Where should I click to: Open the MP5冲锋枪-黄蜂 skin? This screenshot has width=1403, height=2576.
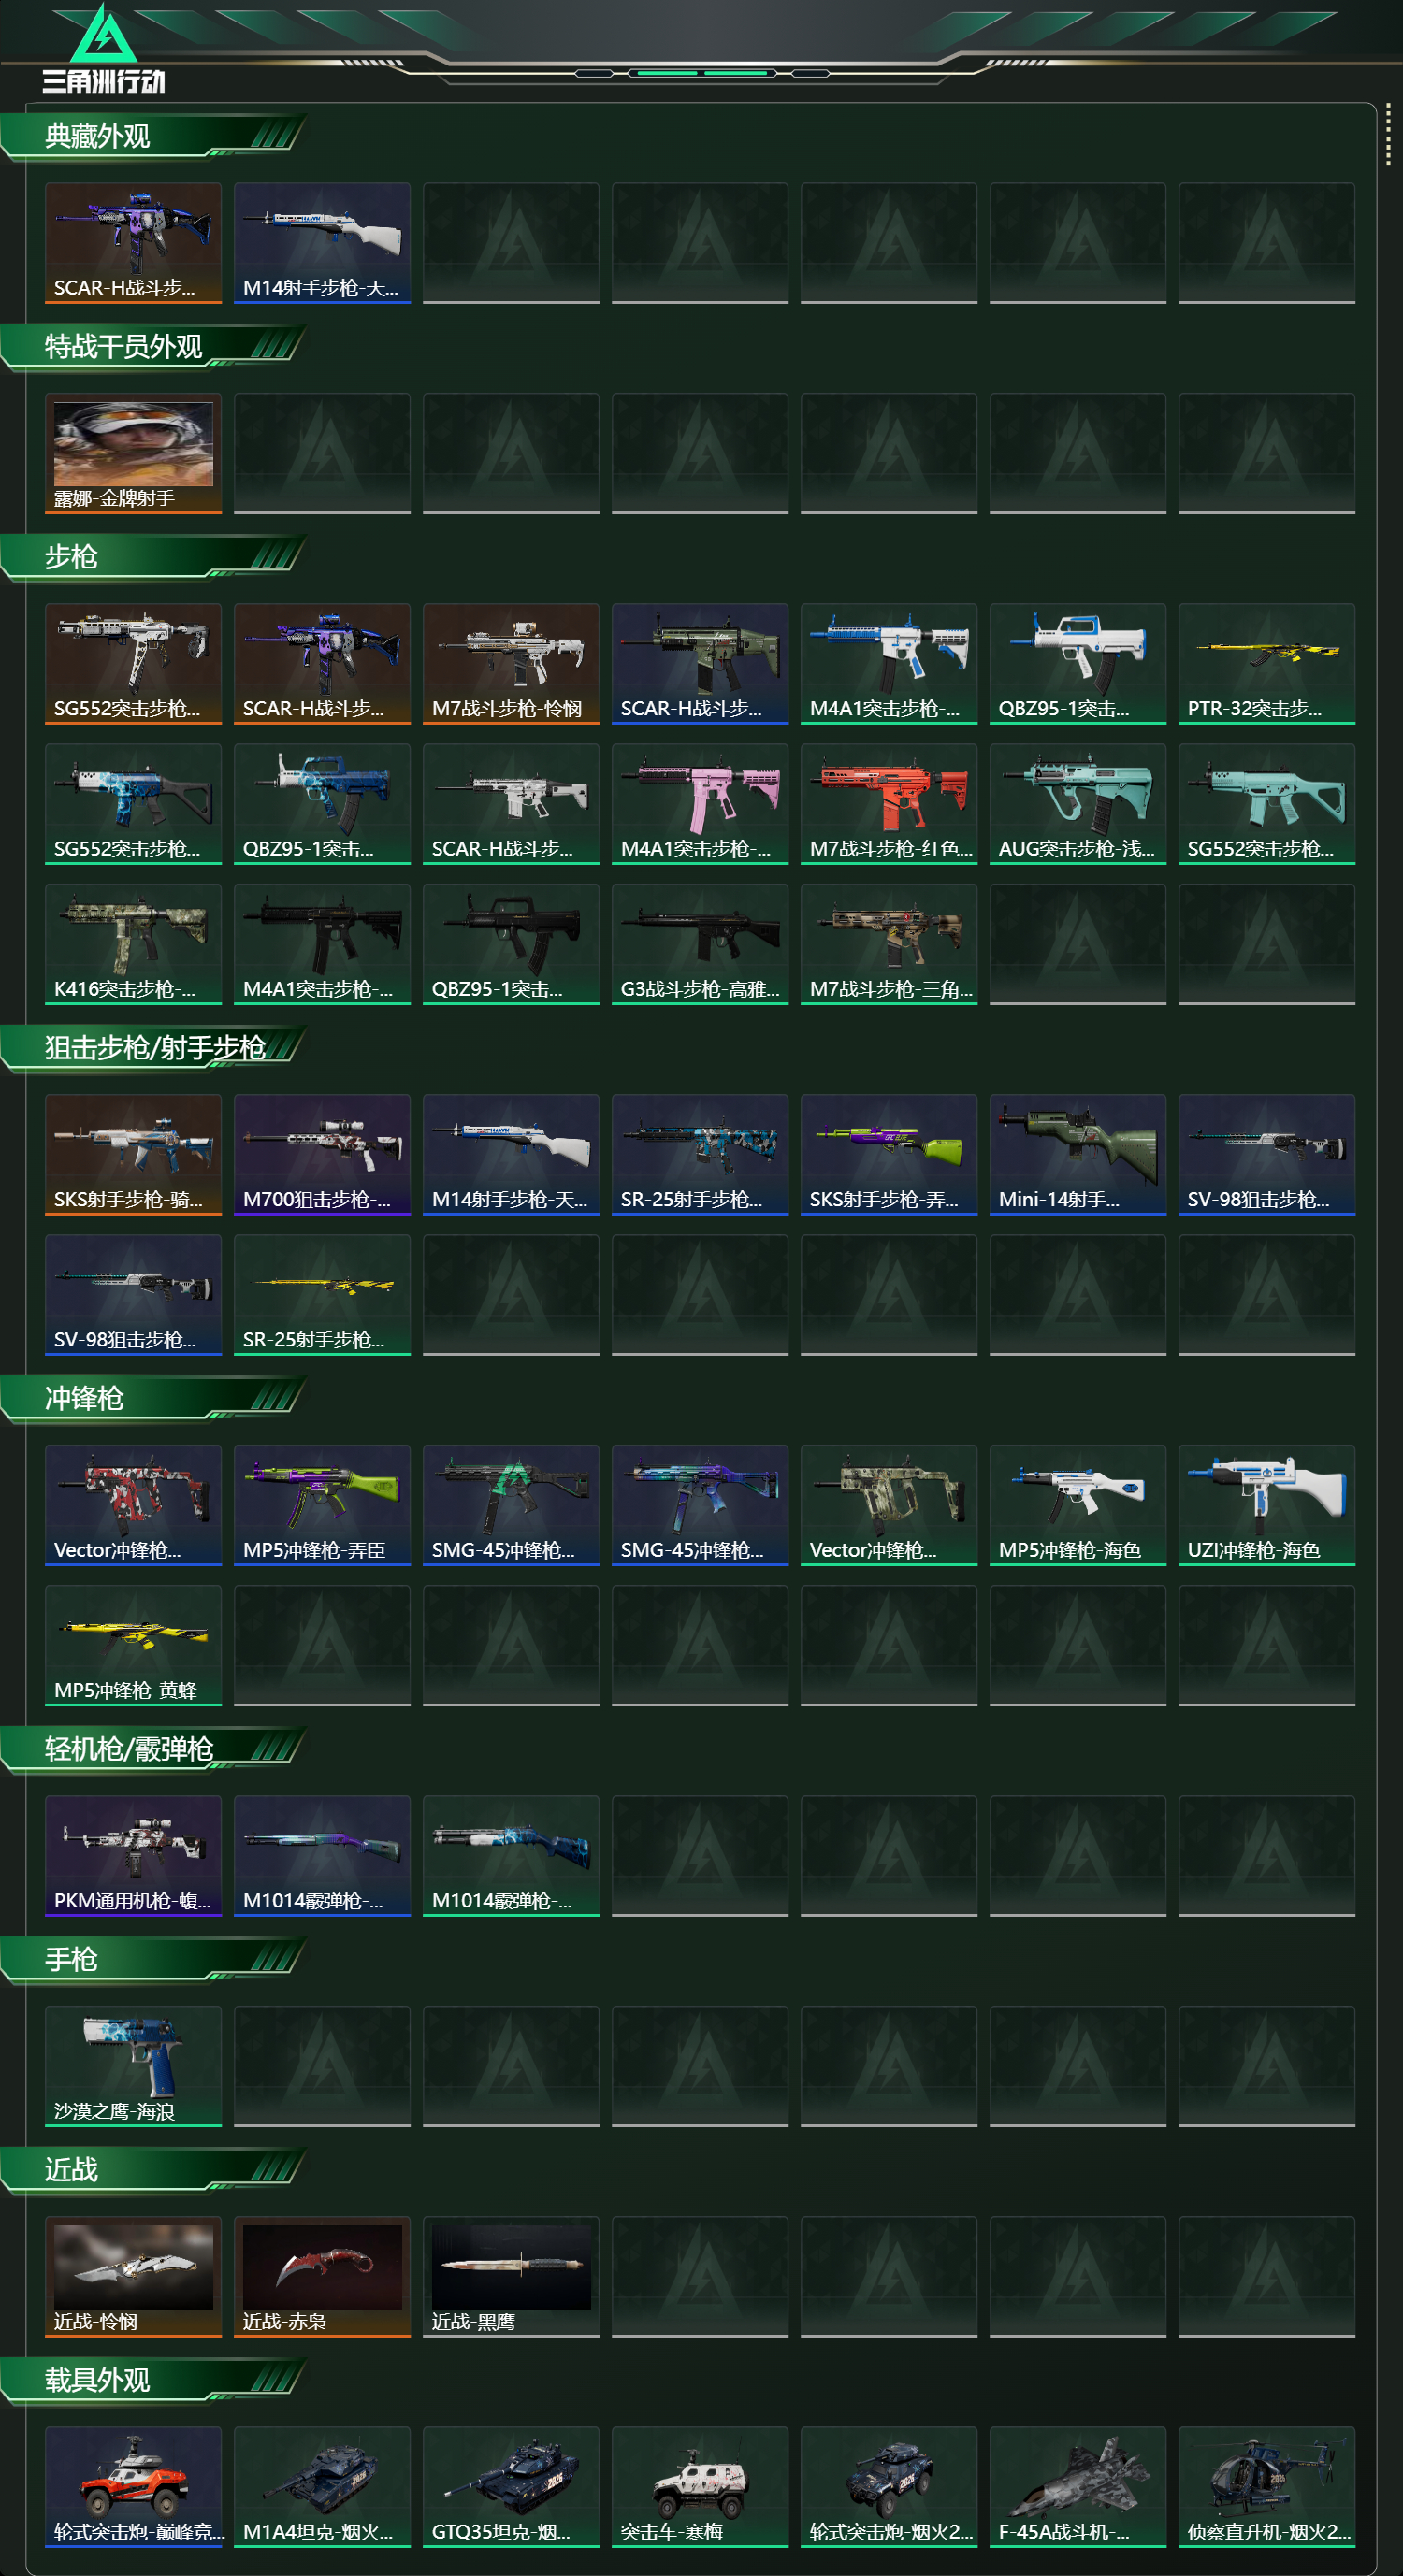(x=133, y=1645)
